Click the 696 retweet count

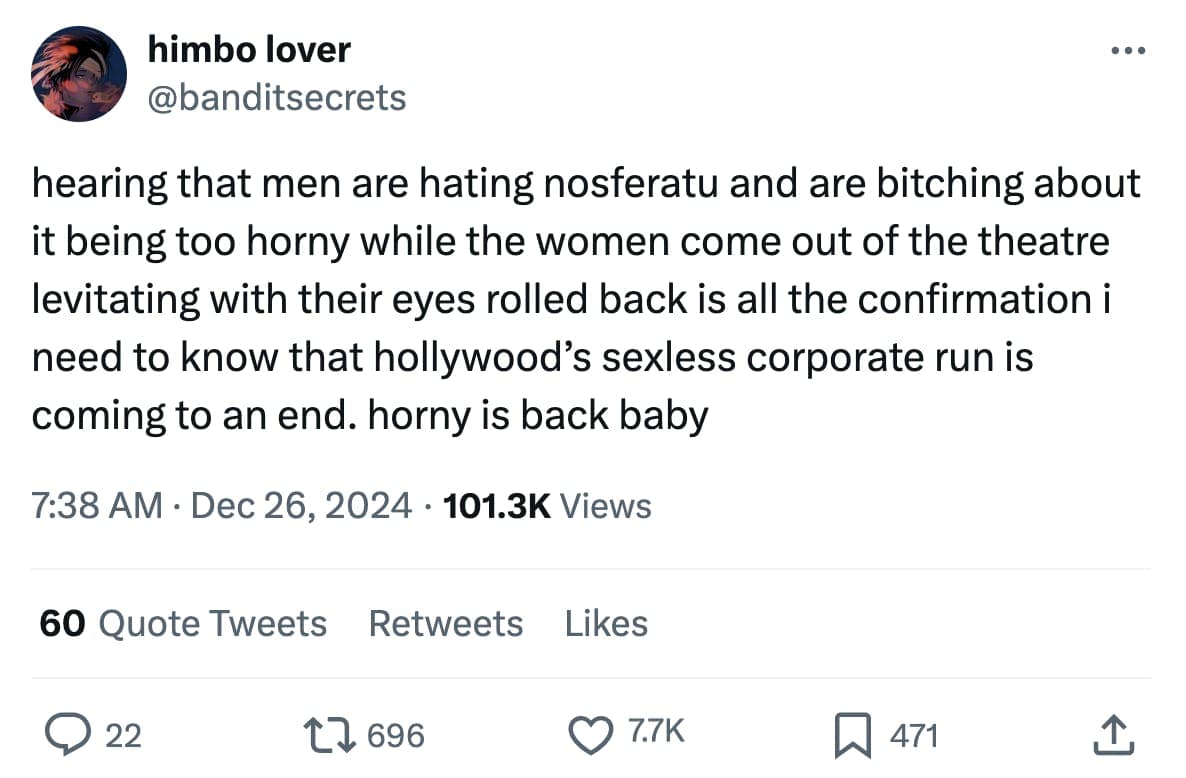(x=396, y=737)
